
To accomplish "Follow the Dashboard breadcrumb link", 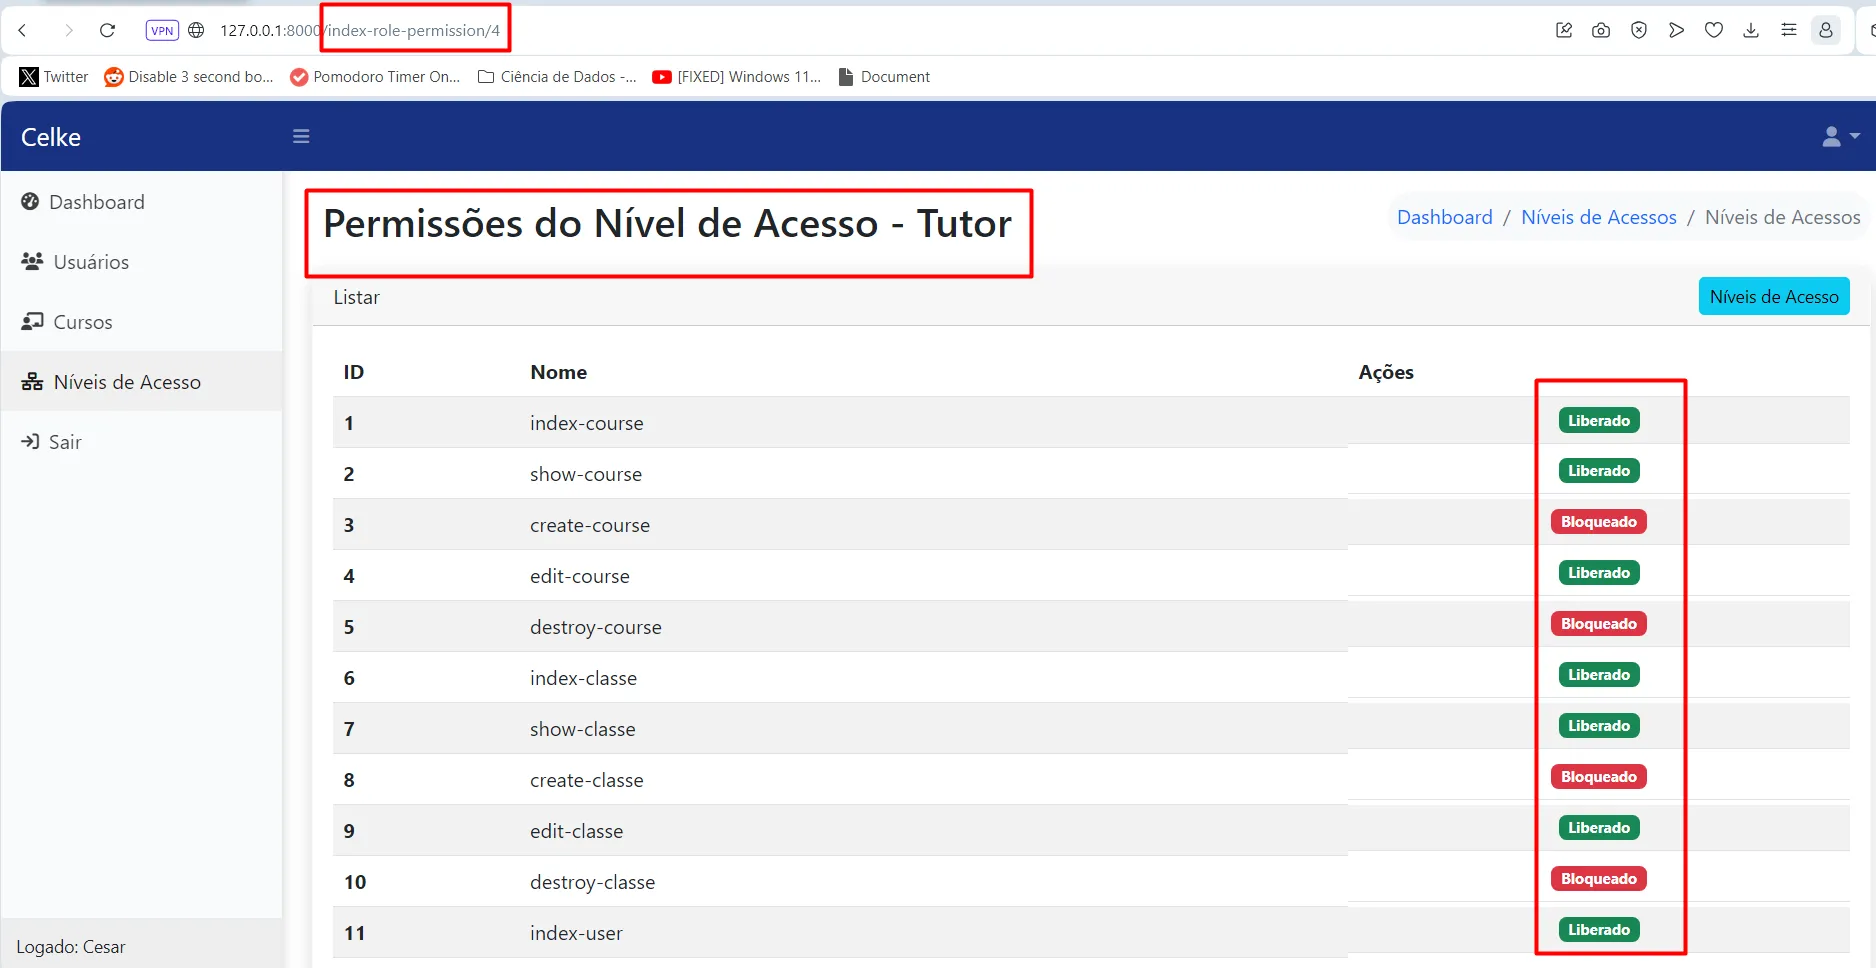I will tap(1444, 217).
